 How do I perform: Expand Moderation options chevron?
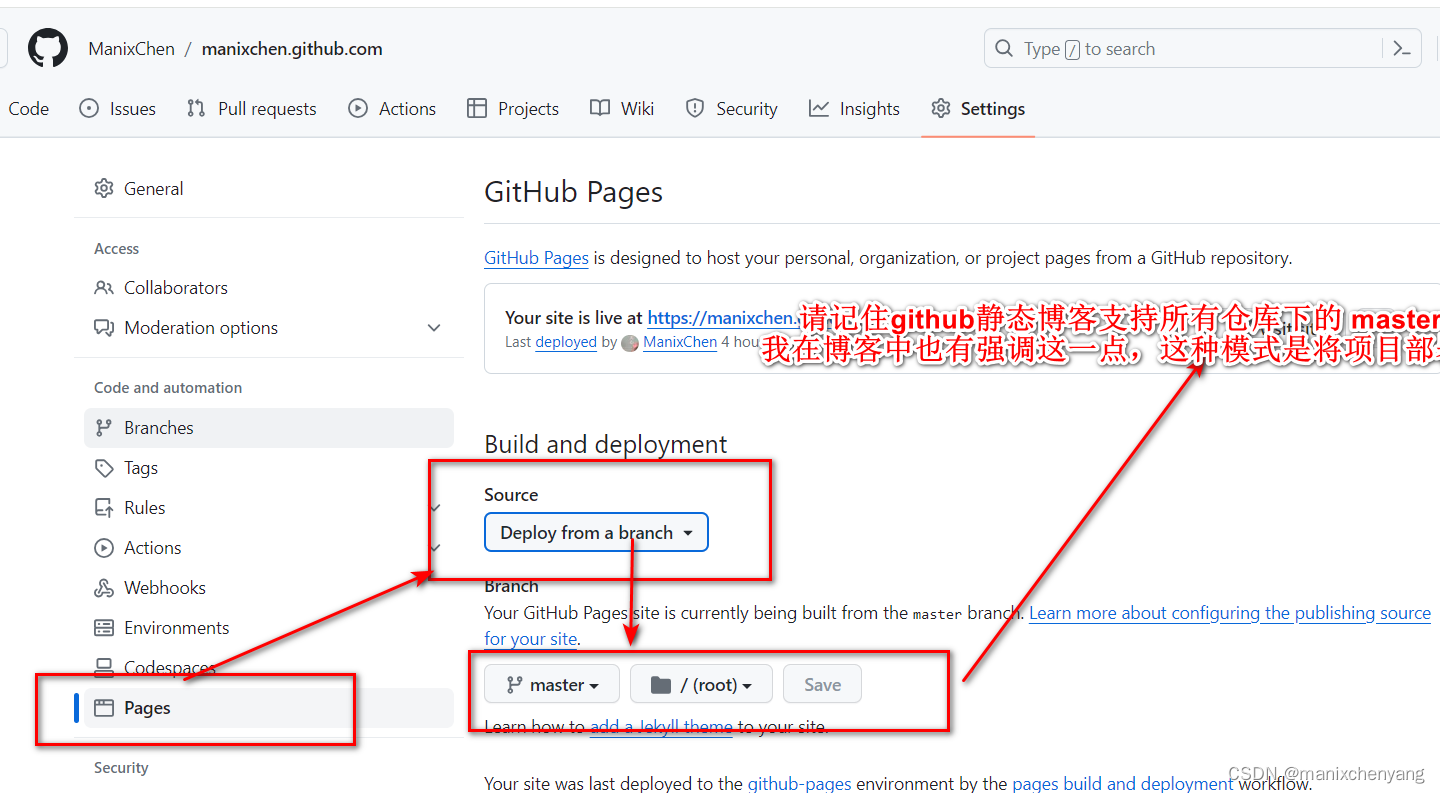coord(434,328)
